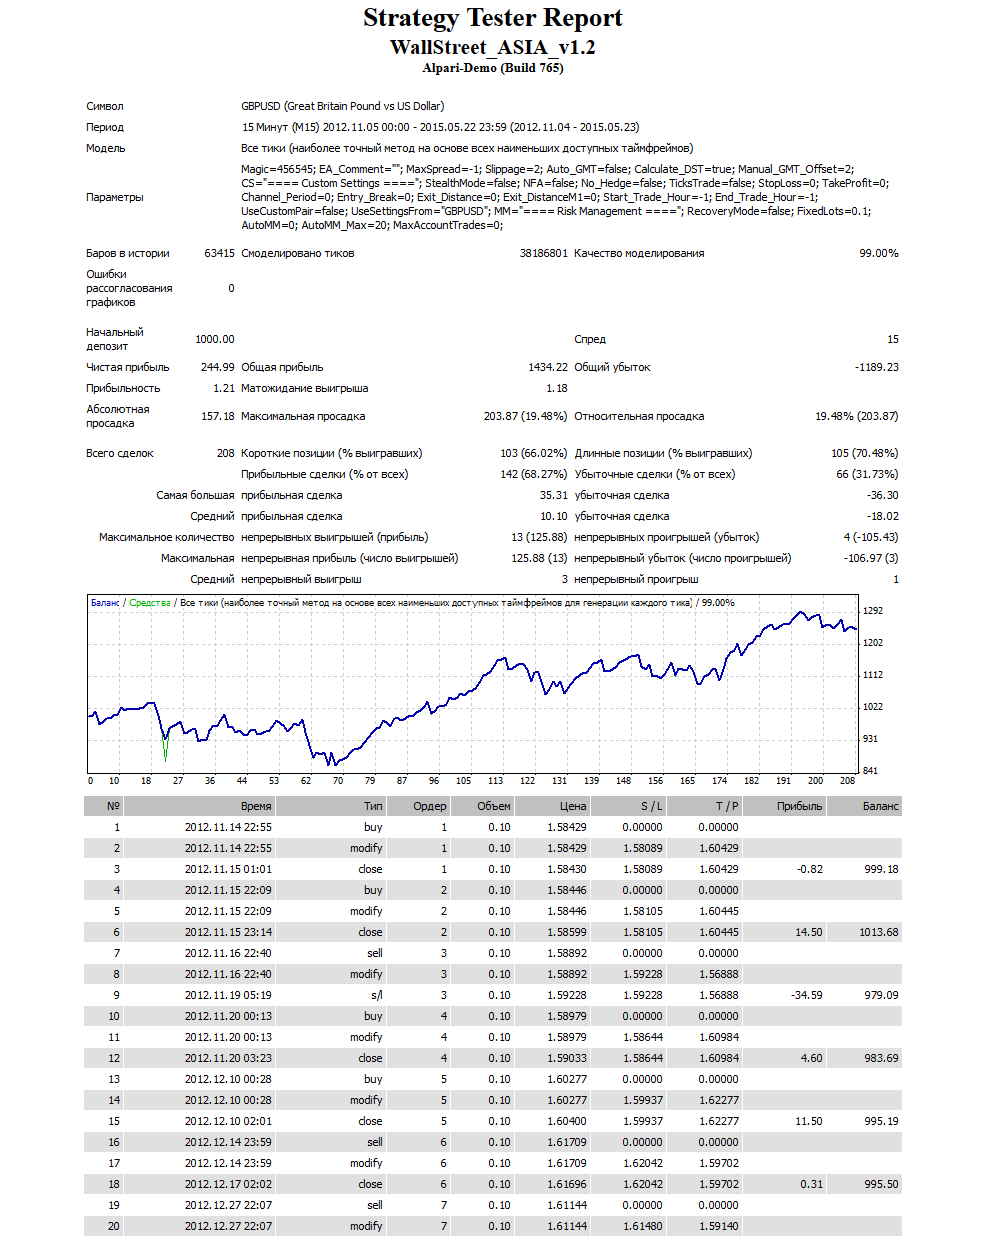Select the s/l type cell in row 9

[377, 995]
